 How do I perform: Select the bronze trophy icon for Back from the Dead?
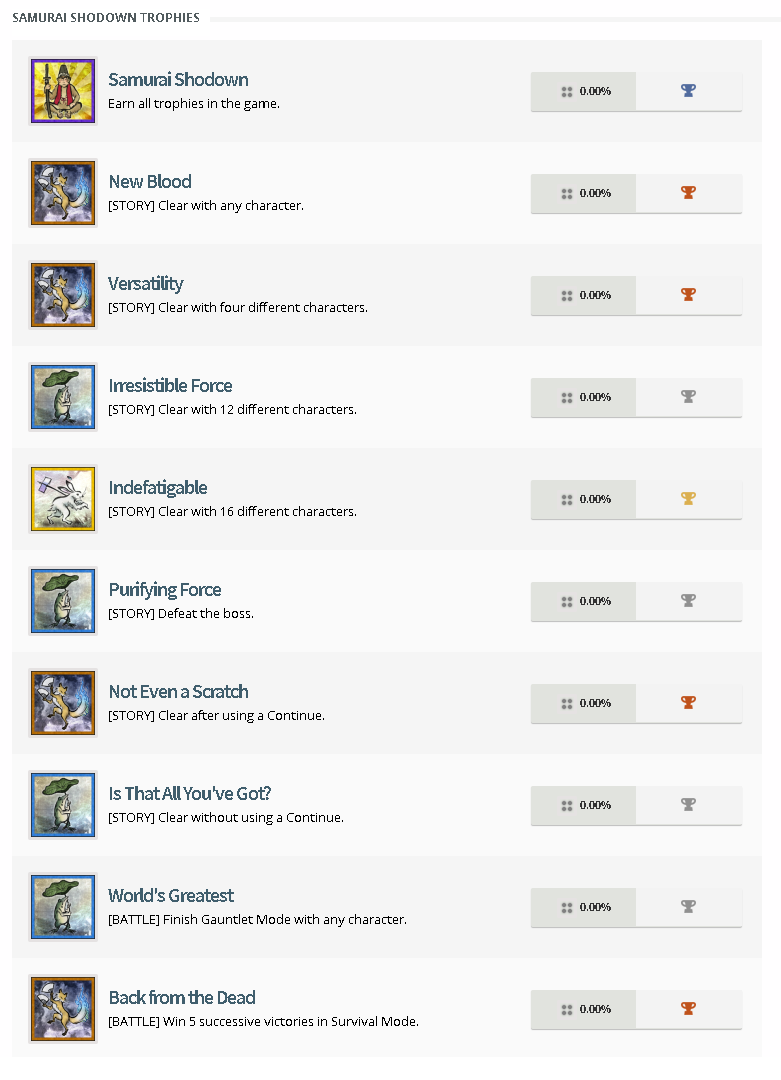688,1009
